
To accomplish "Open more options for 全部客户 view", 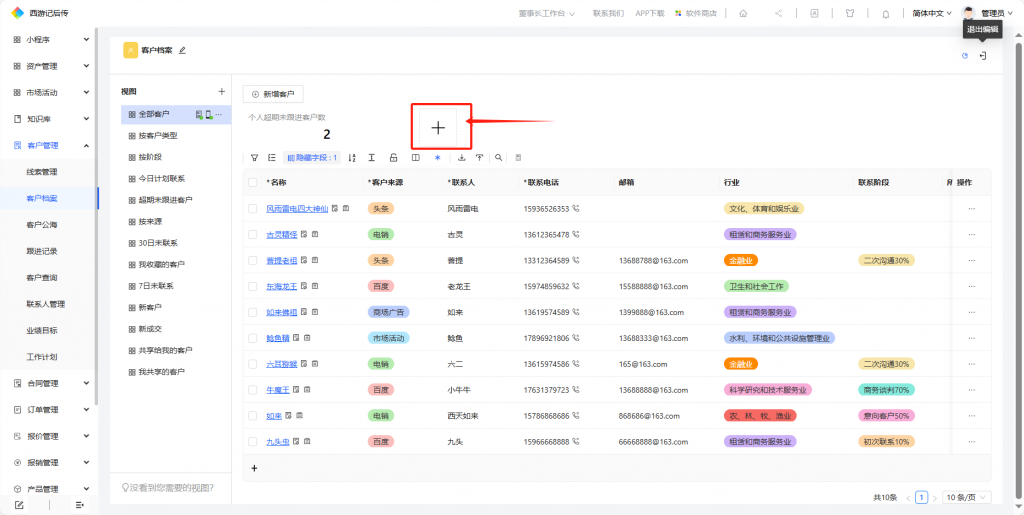I will pos(219,114).
